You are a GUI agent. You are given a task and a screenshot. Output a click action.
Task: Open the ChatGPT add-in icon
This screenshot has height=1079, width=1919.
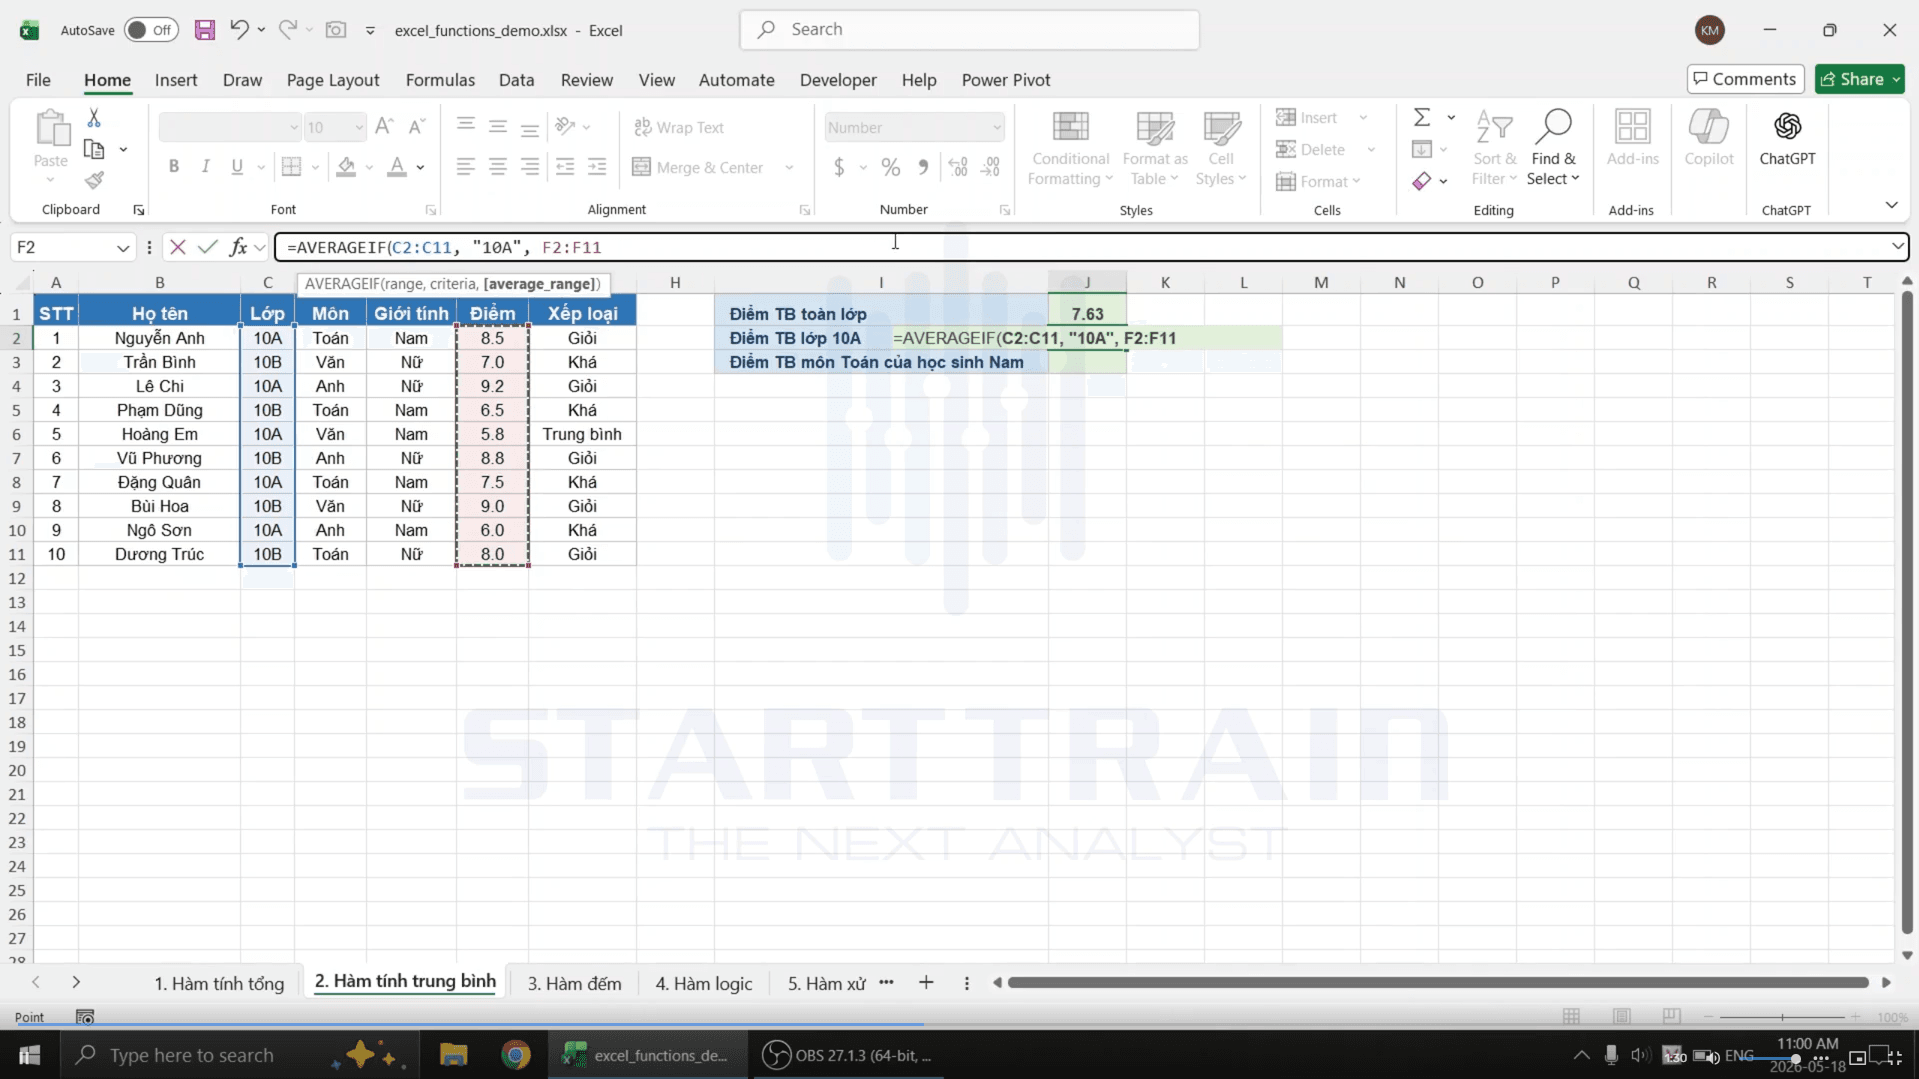[1787, 127]
